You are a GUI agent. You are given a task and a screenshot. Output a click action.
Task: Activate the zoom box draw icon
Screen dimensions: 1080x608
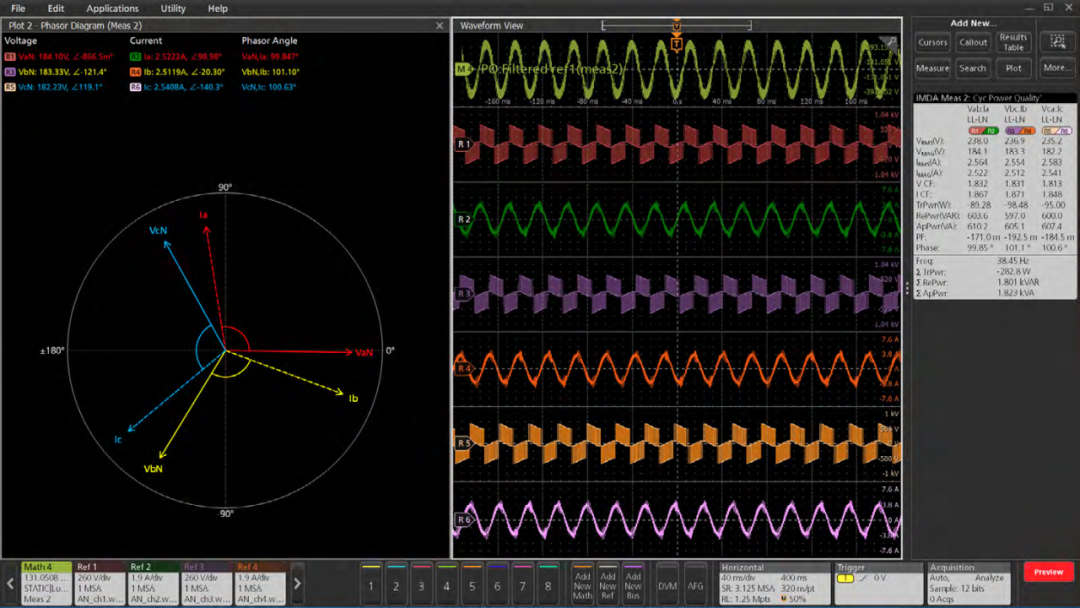click(x=1057, y=42)
